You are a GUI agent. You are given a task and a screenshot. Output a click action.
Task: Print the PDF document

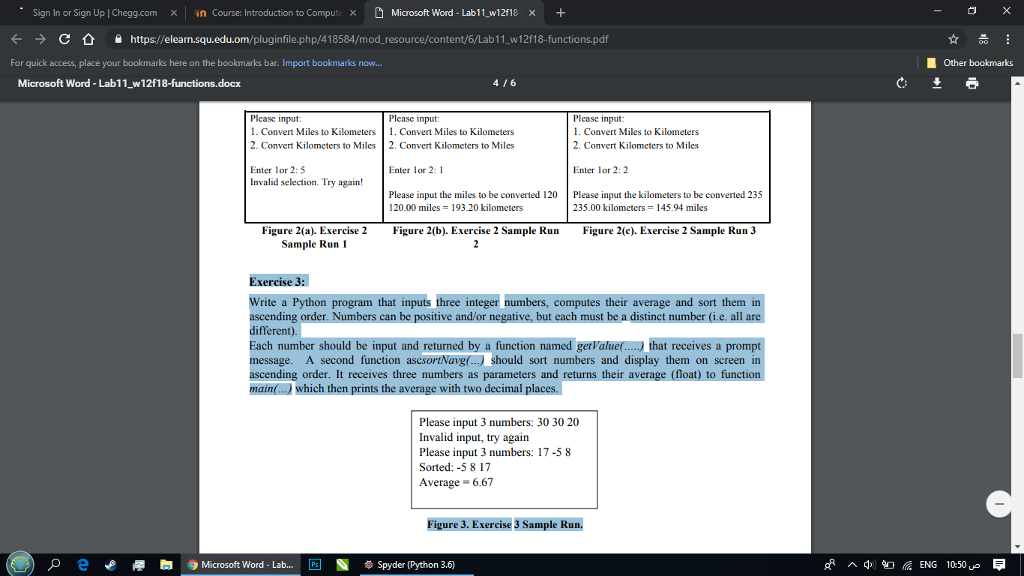[x=972, y=83]
